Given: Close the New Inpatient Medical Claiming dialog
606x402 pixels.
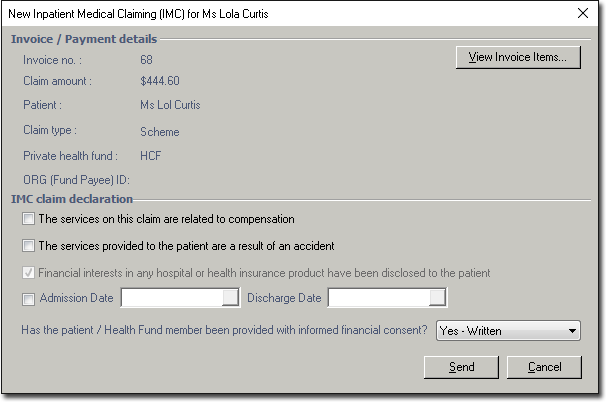Looking at the screenshot, I should point(583,14).
